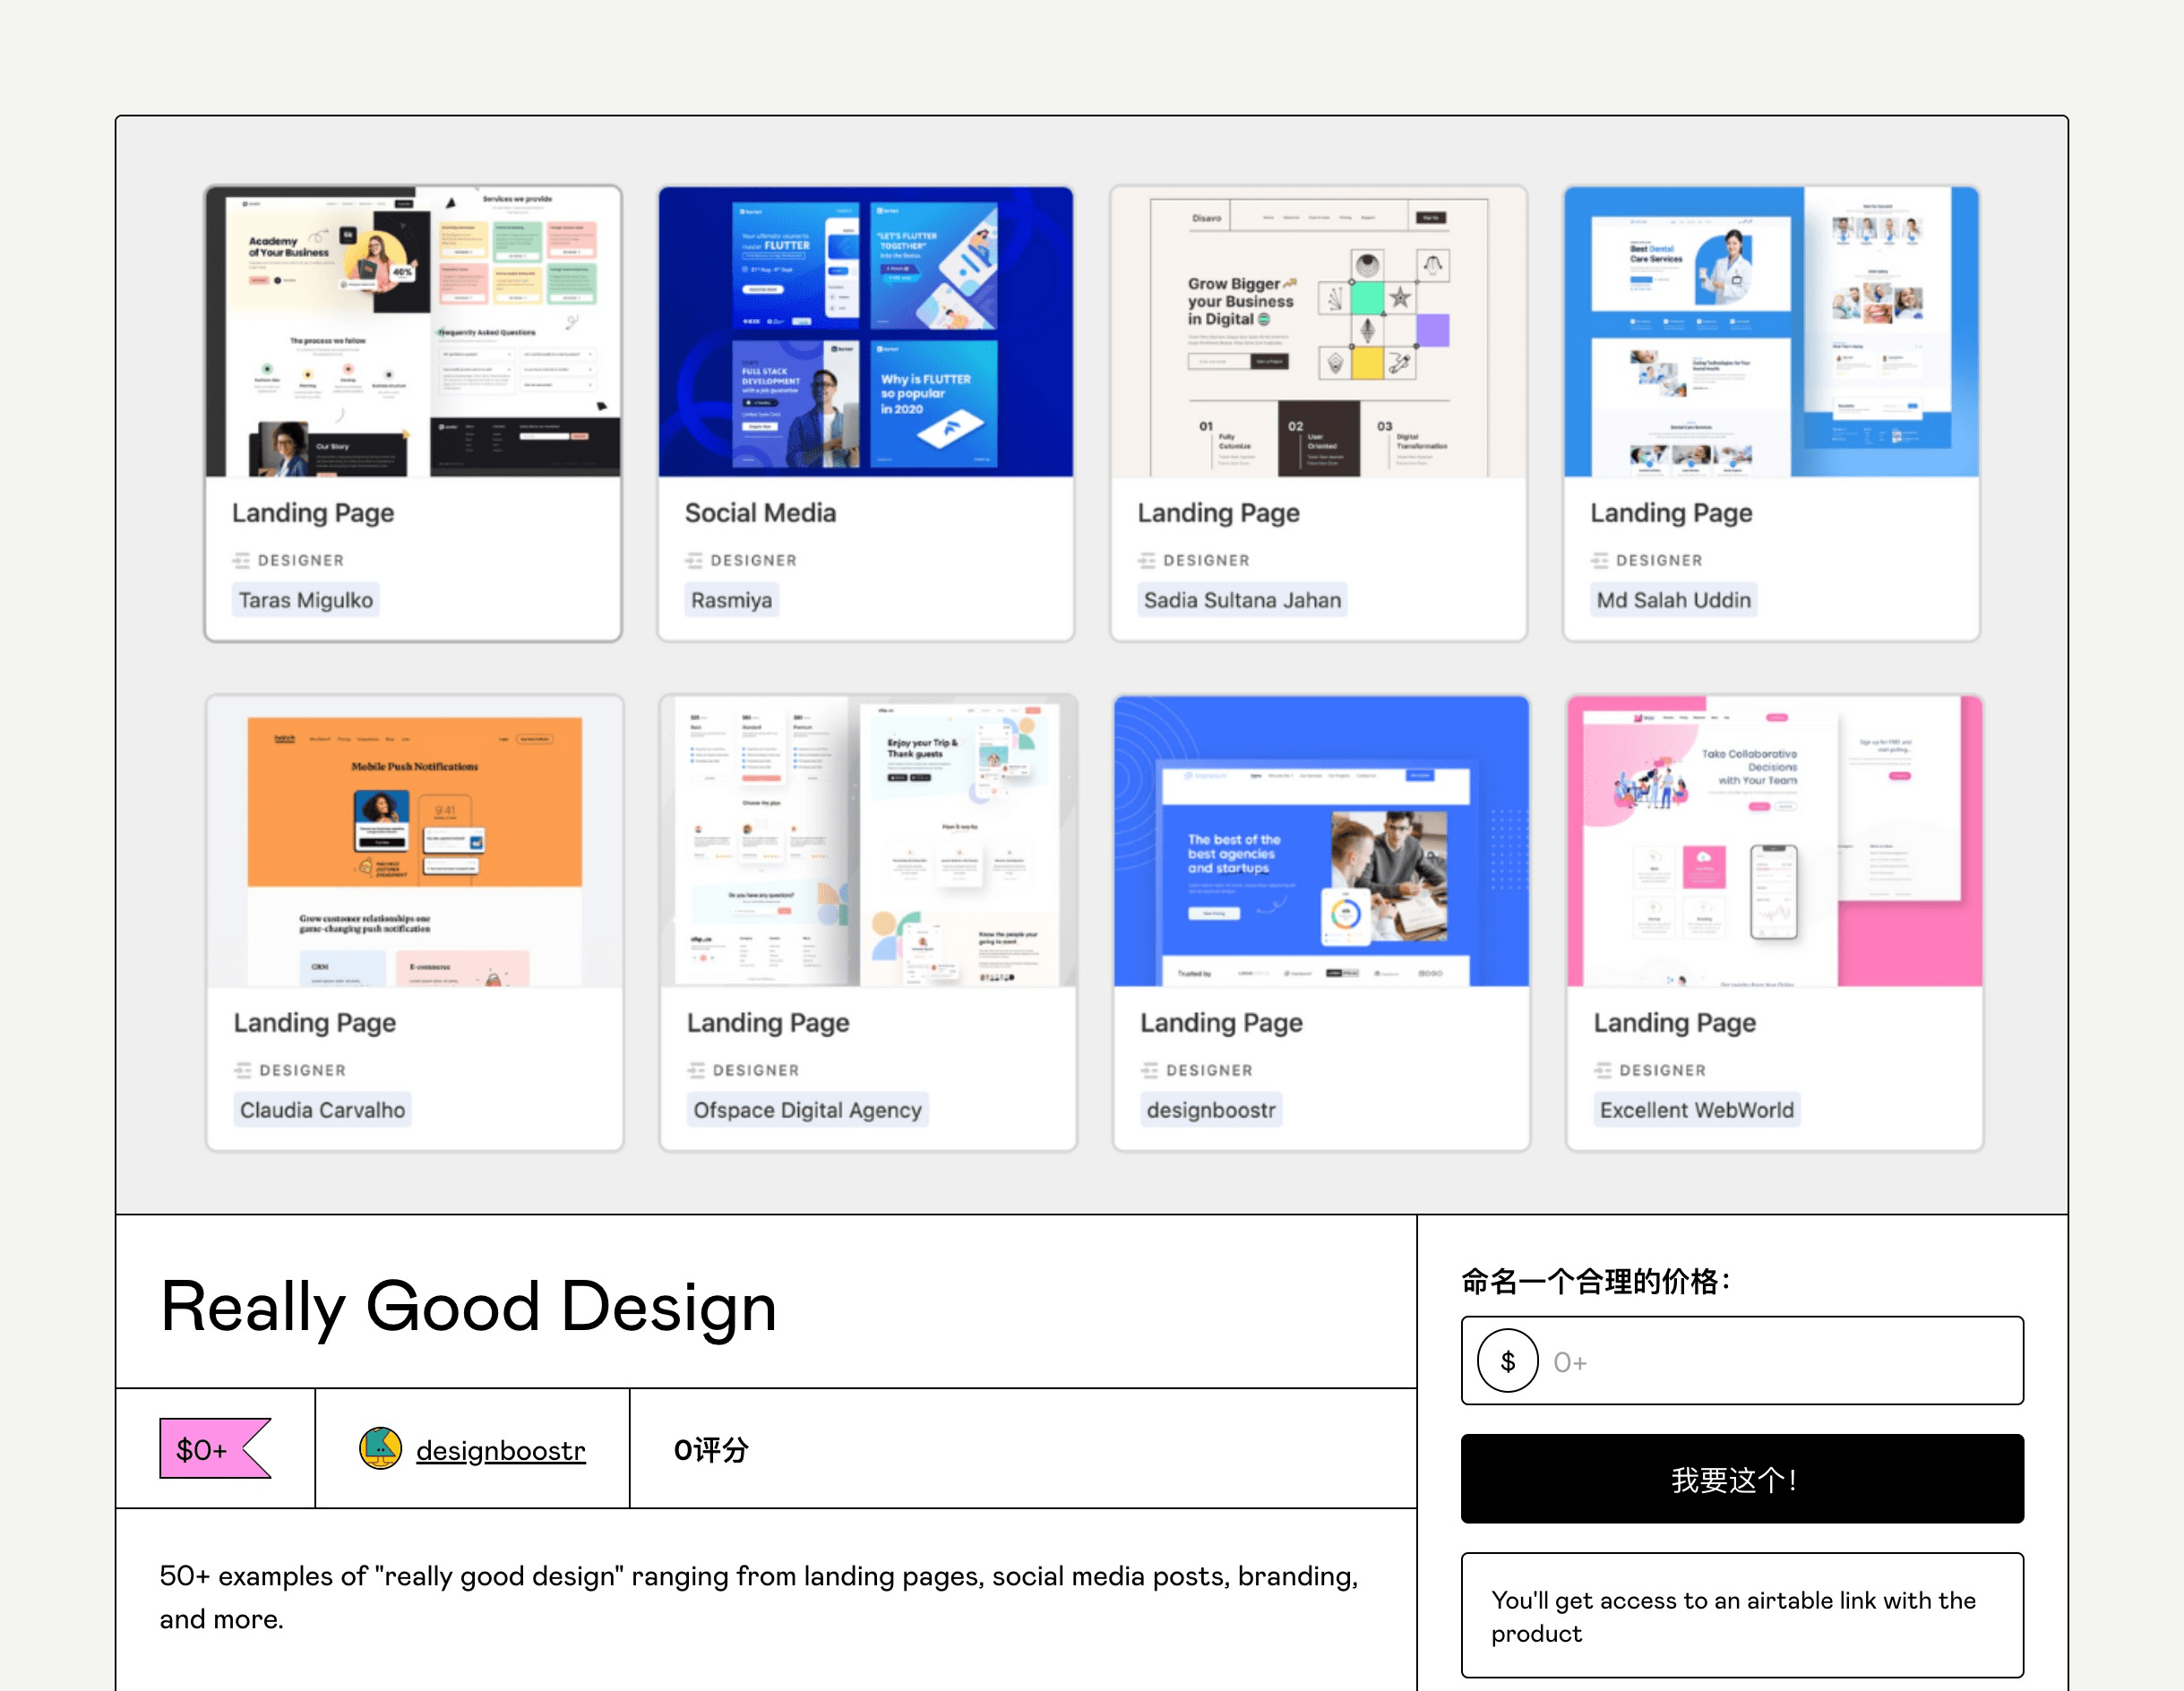Click the Really Good Design heading
The image size is (2184, 1691).
[468, 1306]
